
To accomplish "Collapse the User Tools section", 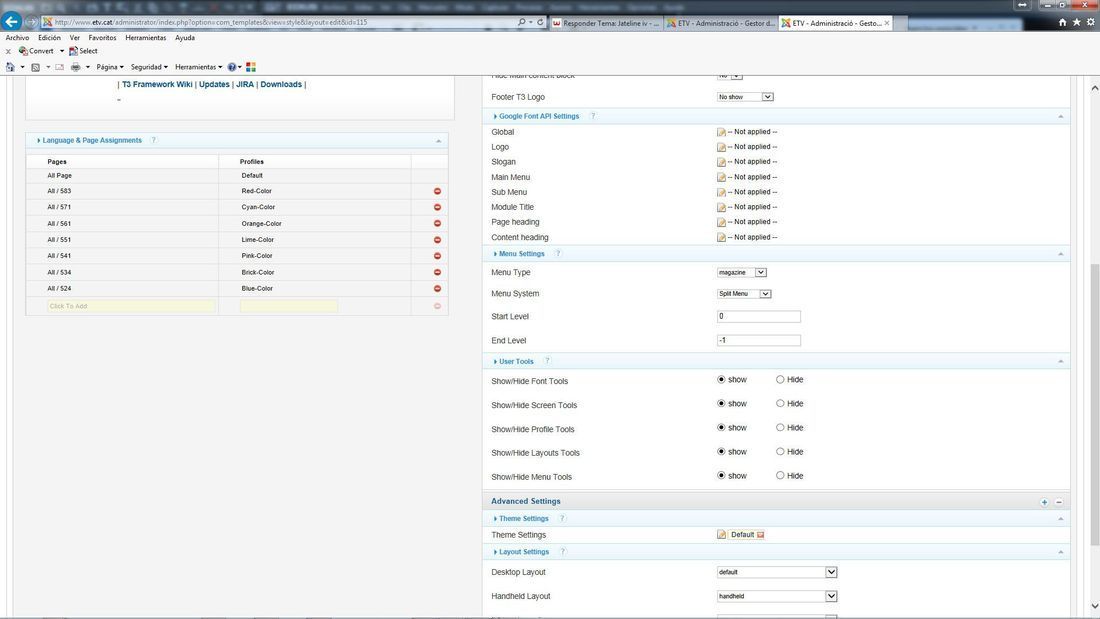I will [1061, 361].
